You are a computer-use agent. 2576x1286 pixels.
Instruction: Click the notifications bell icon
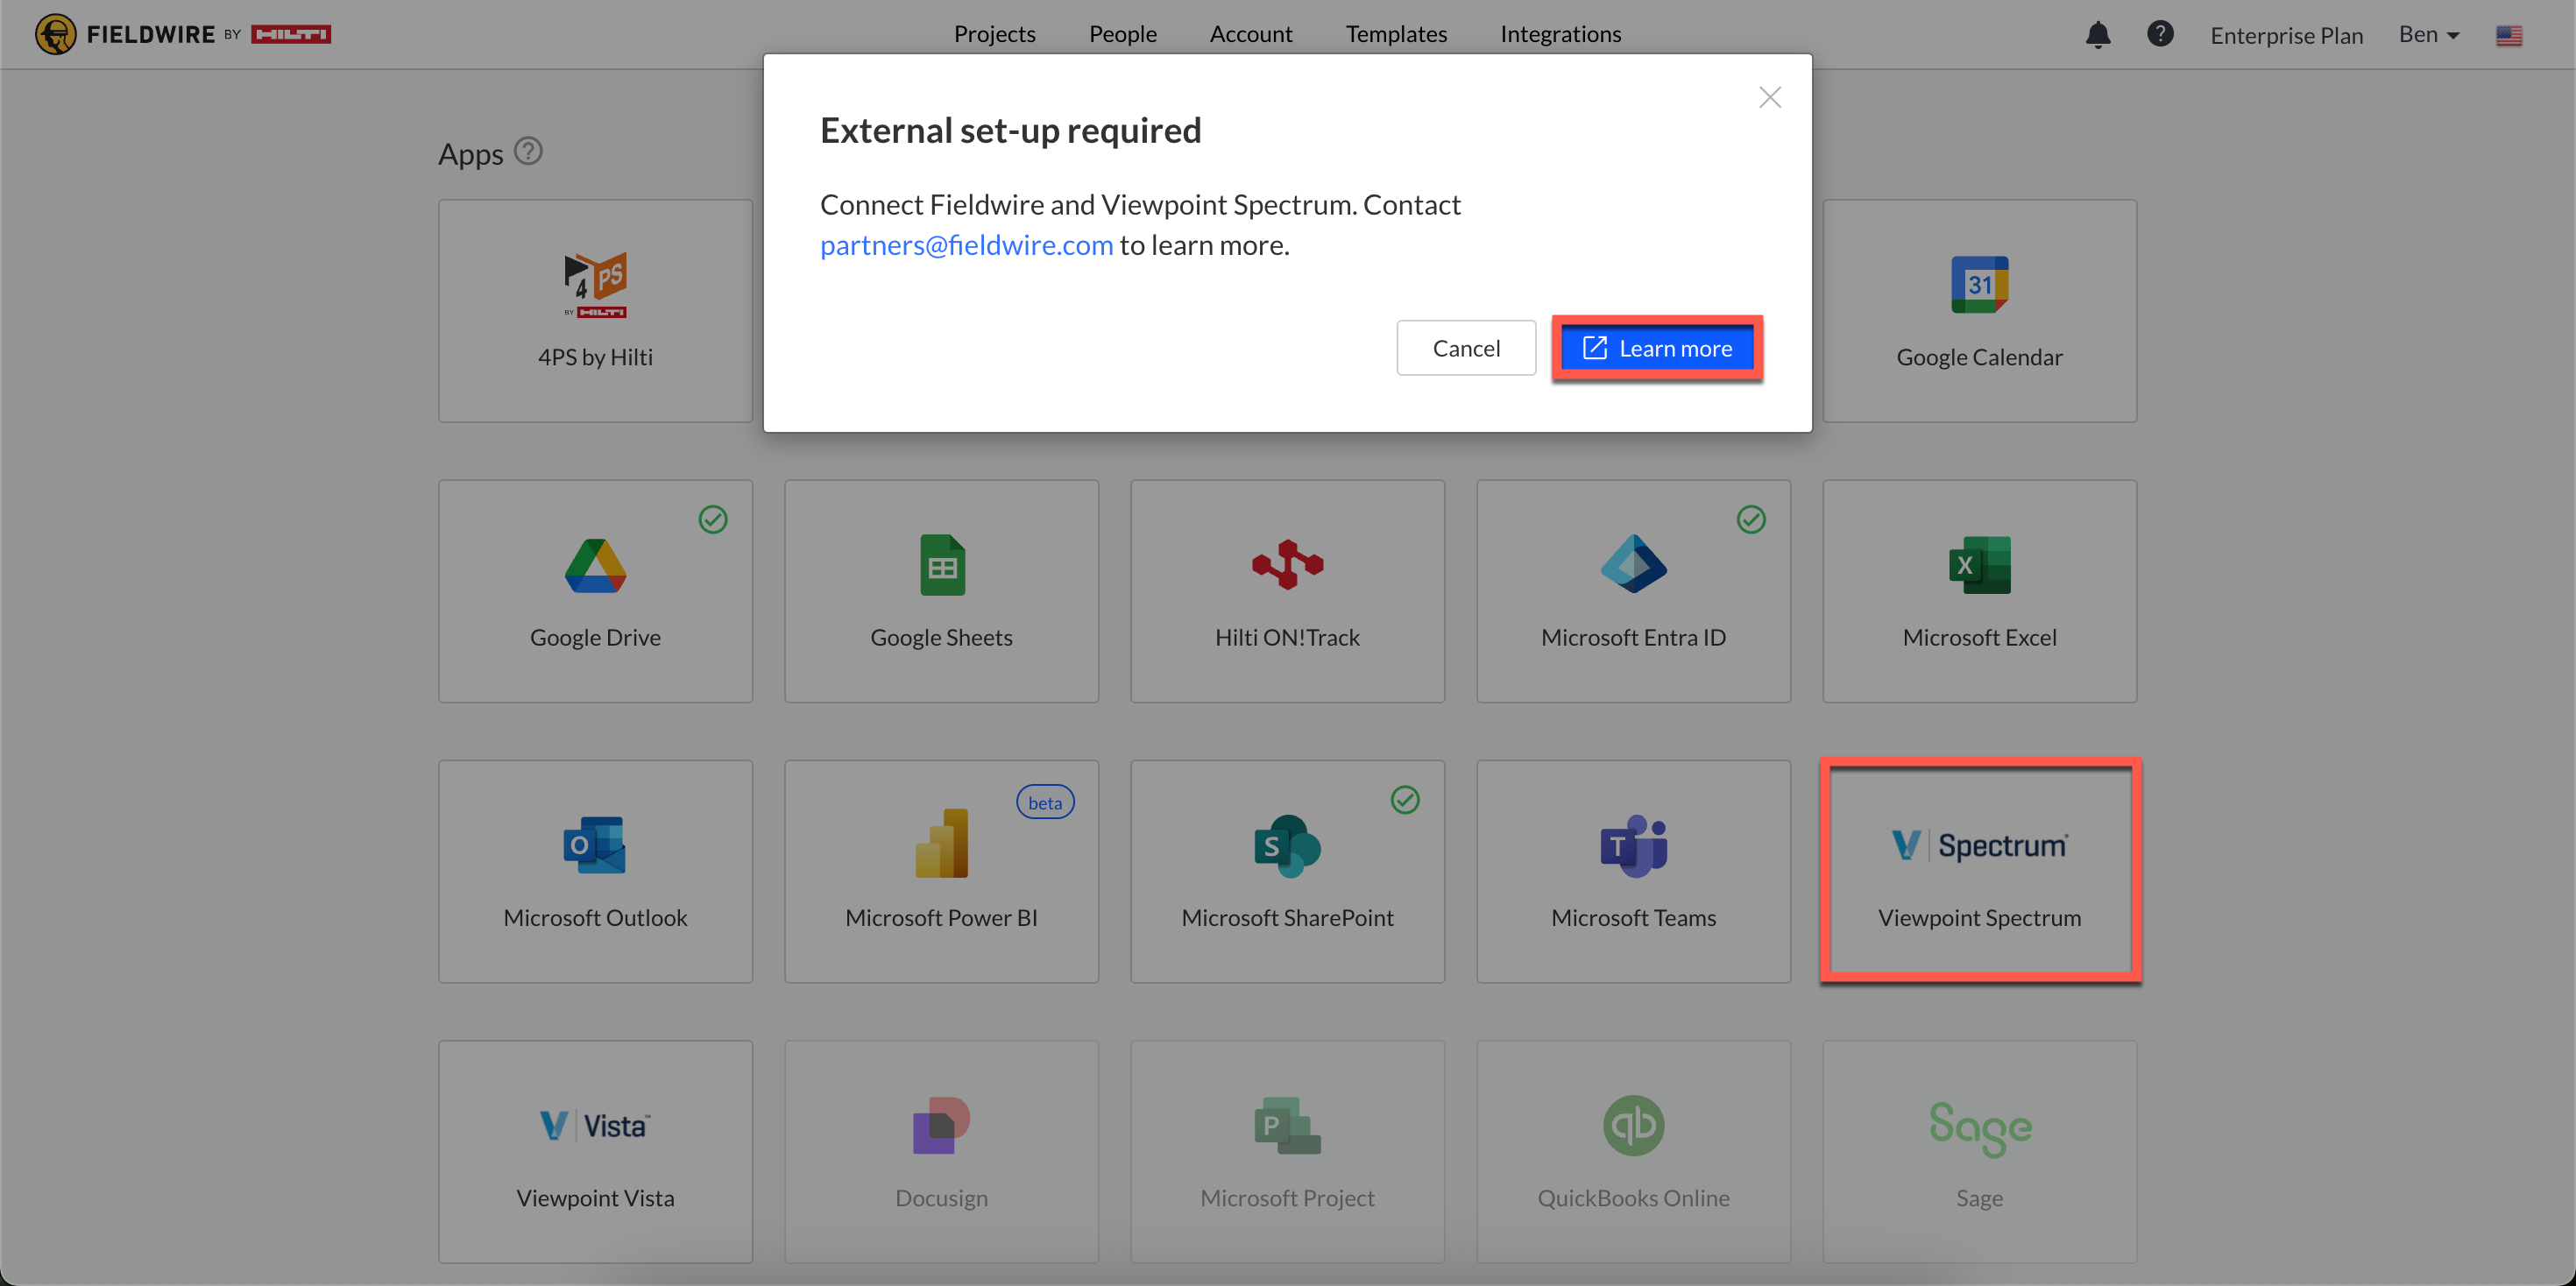[2097, 35]
